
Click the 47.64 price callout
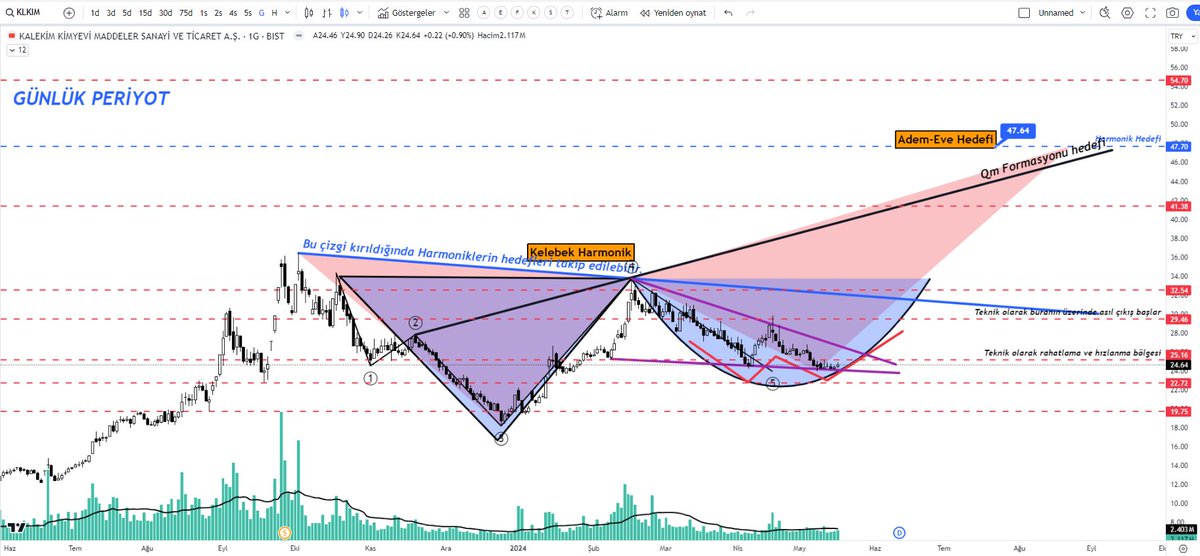1018,131
